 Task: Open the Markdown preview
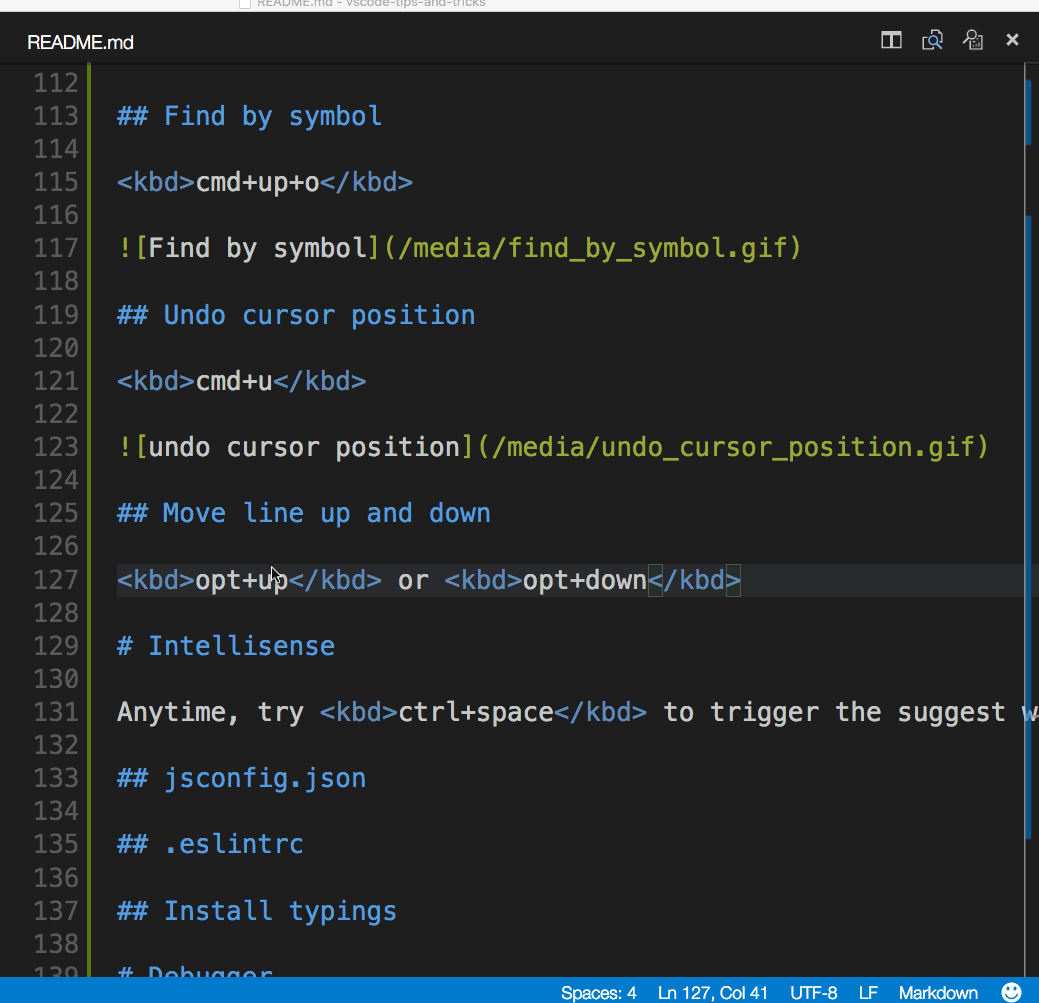pyautogui.click(x=932, y=40)
